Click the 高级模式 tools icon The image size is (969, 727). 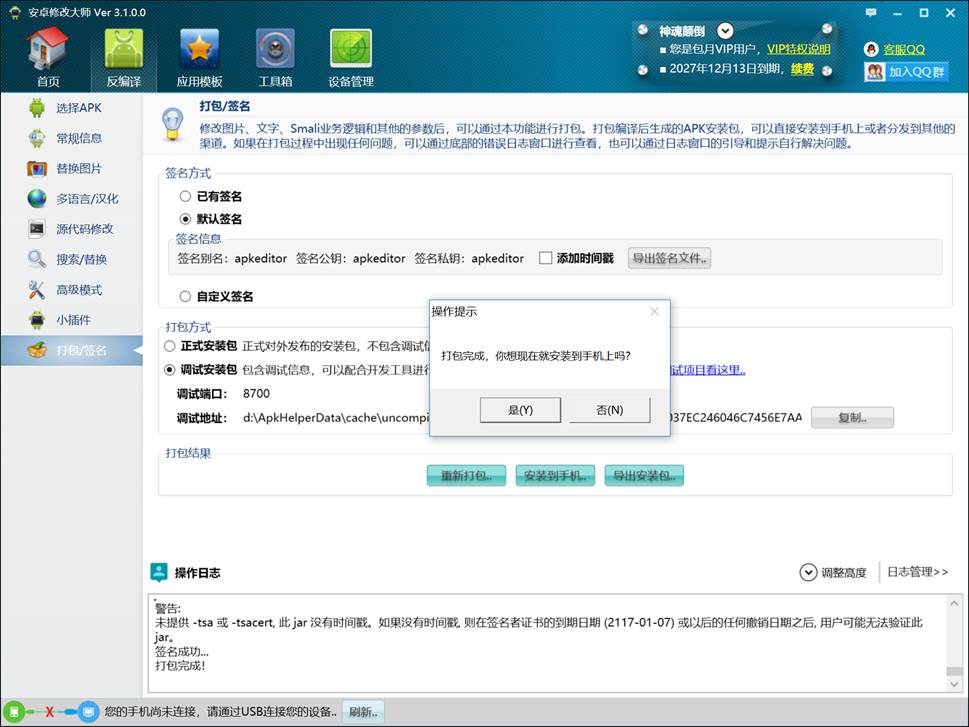pyautogui.click(x=37, y=289)
